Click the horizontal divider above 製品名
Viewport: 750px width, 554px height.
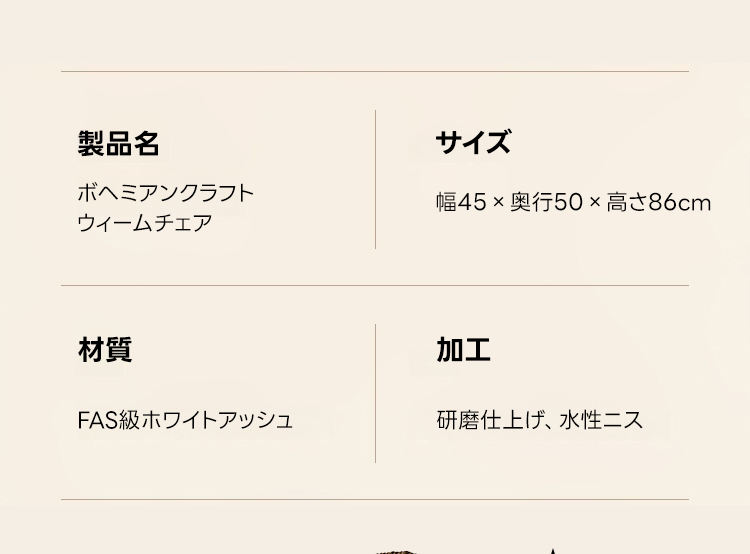click(x=375, y=72)
